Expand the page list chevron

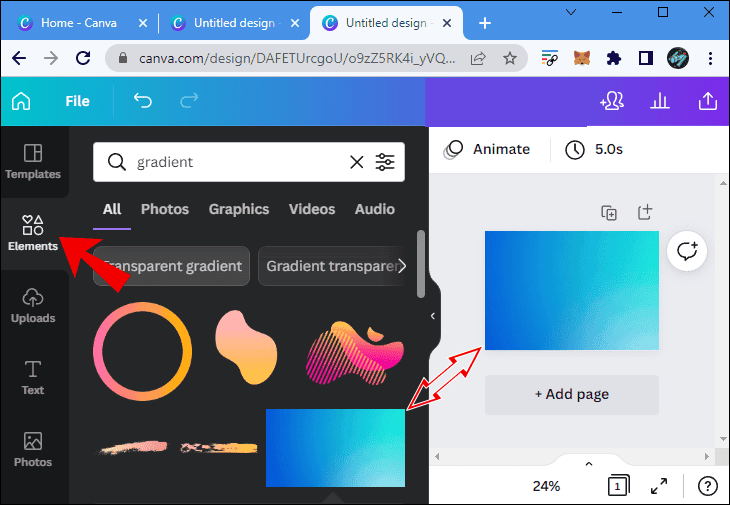pos(588,464)
